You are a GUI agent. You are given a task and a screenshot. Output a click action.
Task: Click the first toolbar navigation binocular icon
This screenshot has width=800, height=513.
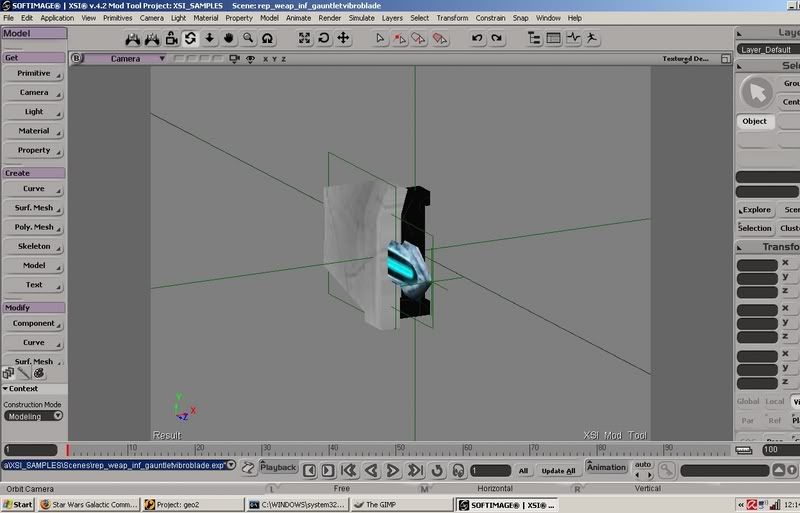(x=133, y=38)
